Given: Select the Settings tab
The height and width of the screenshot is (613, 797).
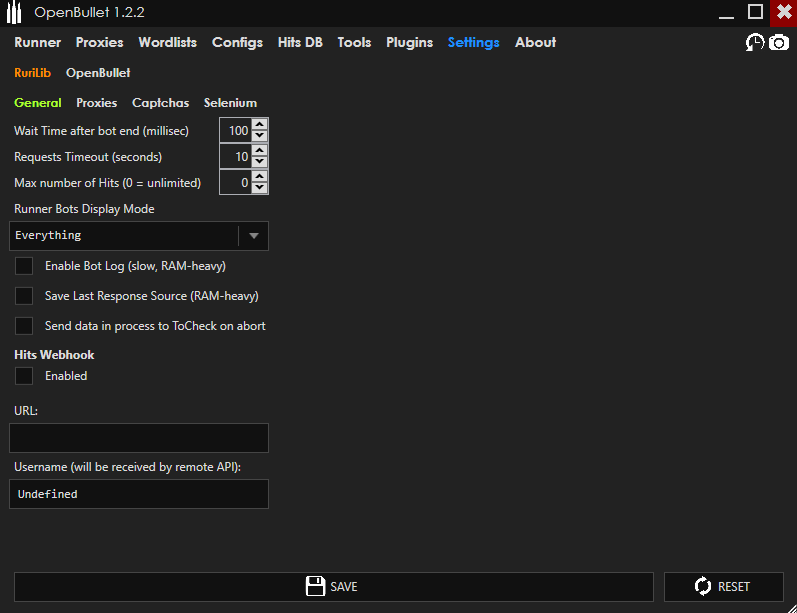Looking at the screenshot, I should (474, 43).
